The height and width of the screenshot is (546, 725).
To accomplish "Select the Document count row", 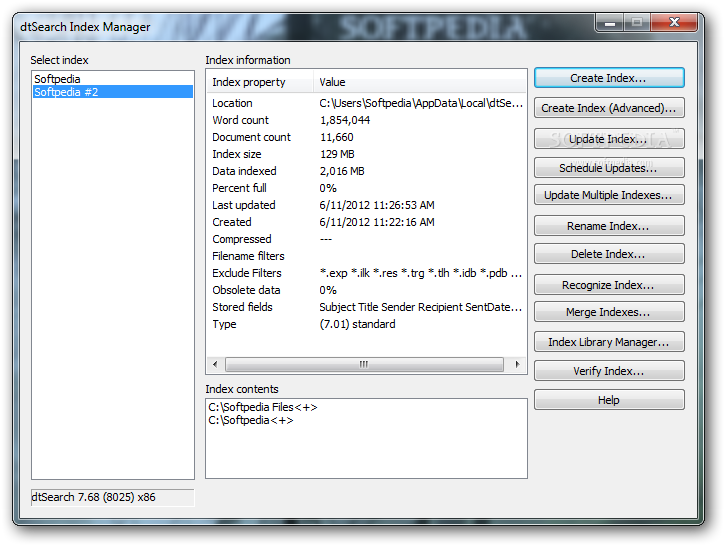I will [367, 137].
